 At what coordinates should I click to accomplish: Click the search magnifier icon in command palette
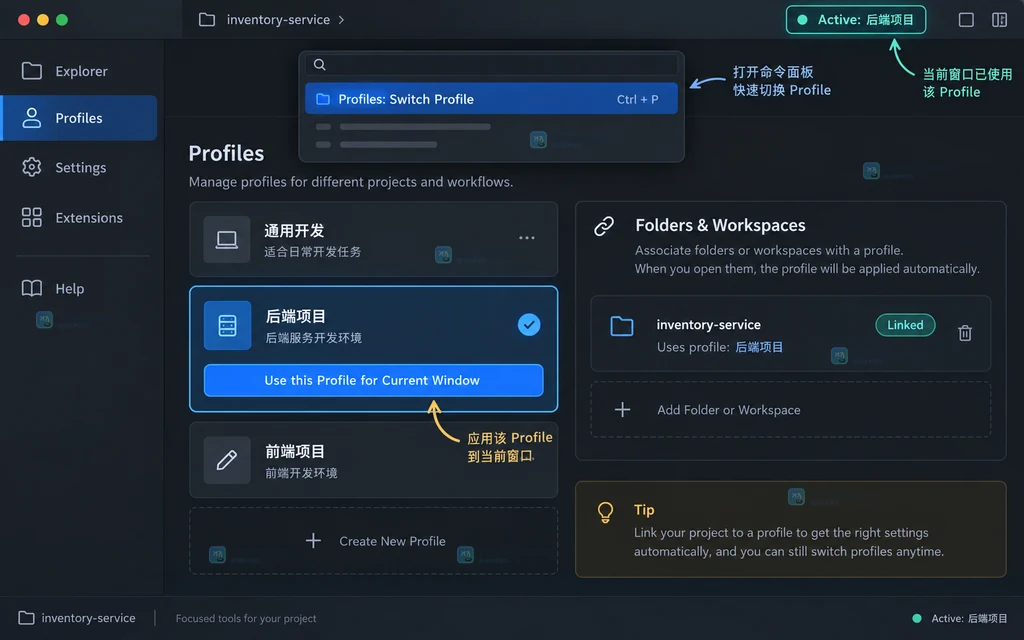[x=319, y=65]
